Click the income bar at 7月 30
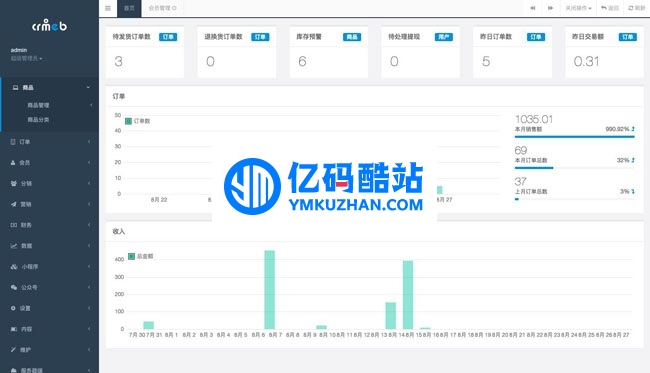This screenshot has height=373, width=650. 148,325
